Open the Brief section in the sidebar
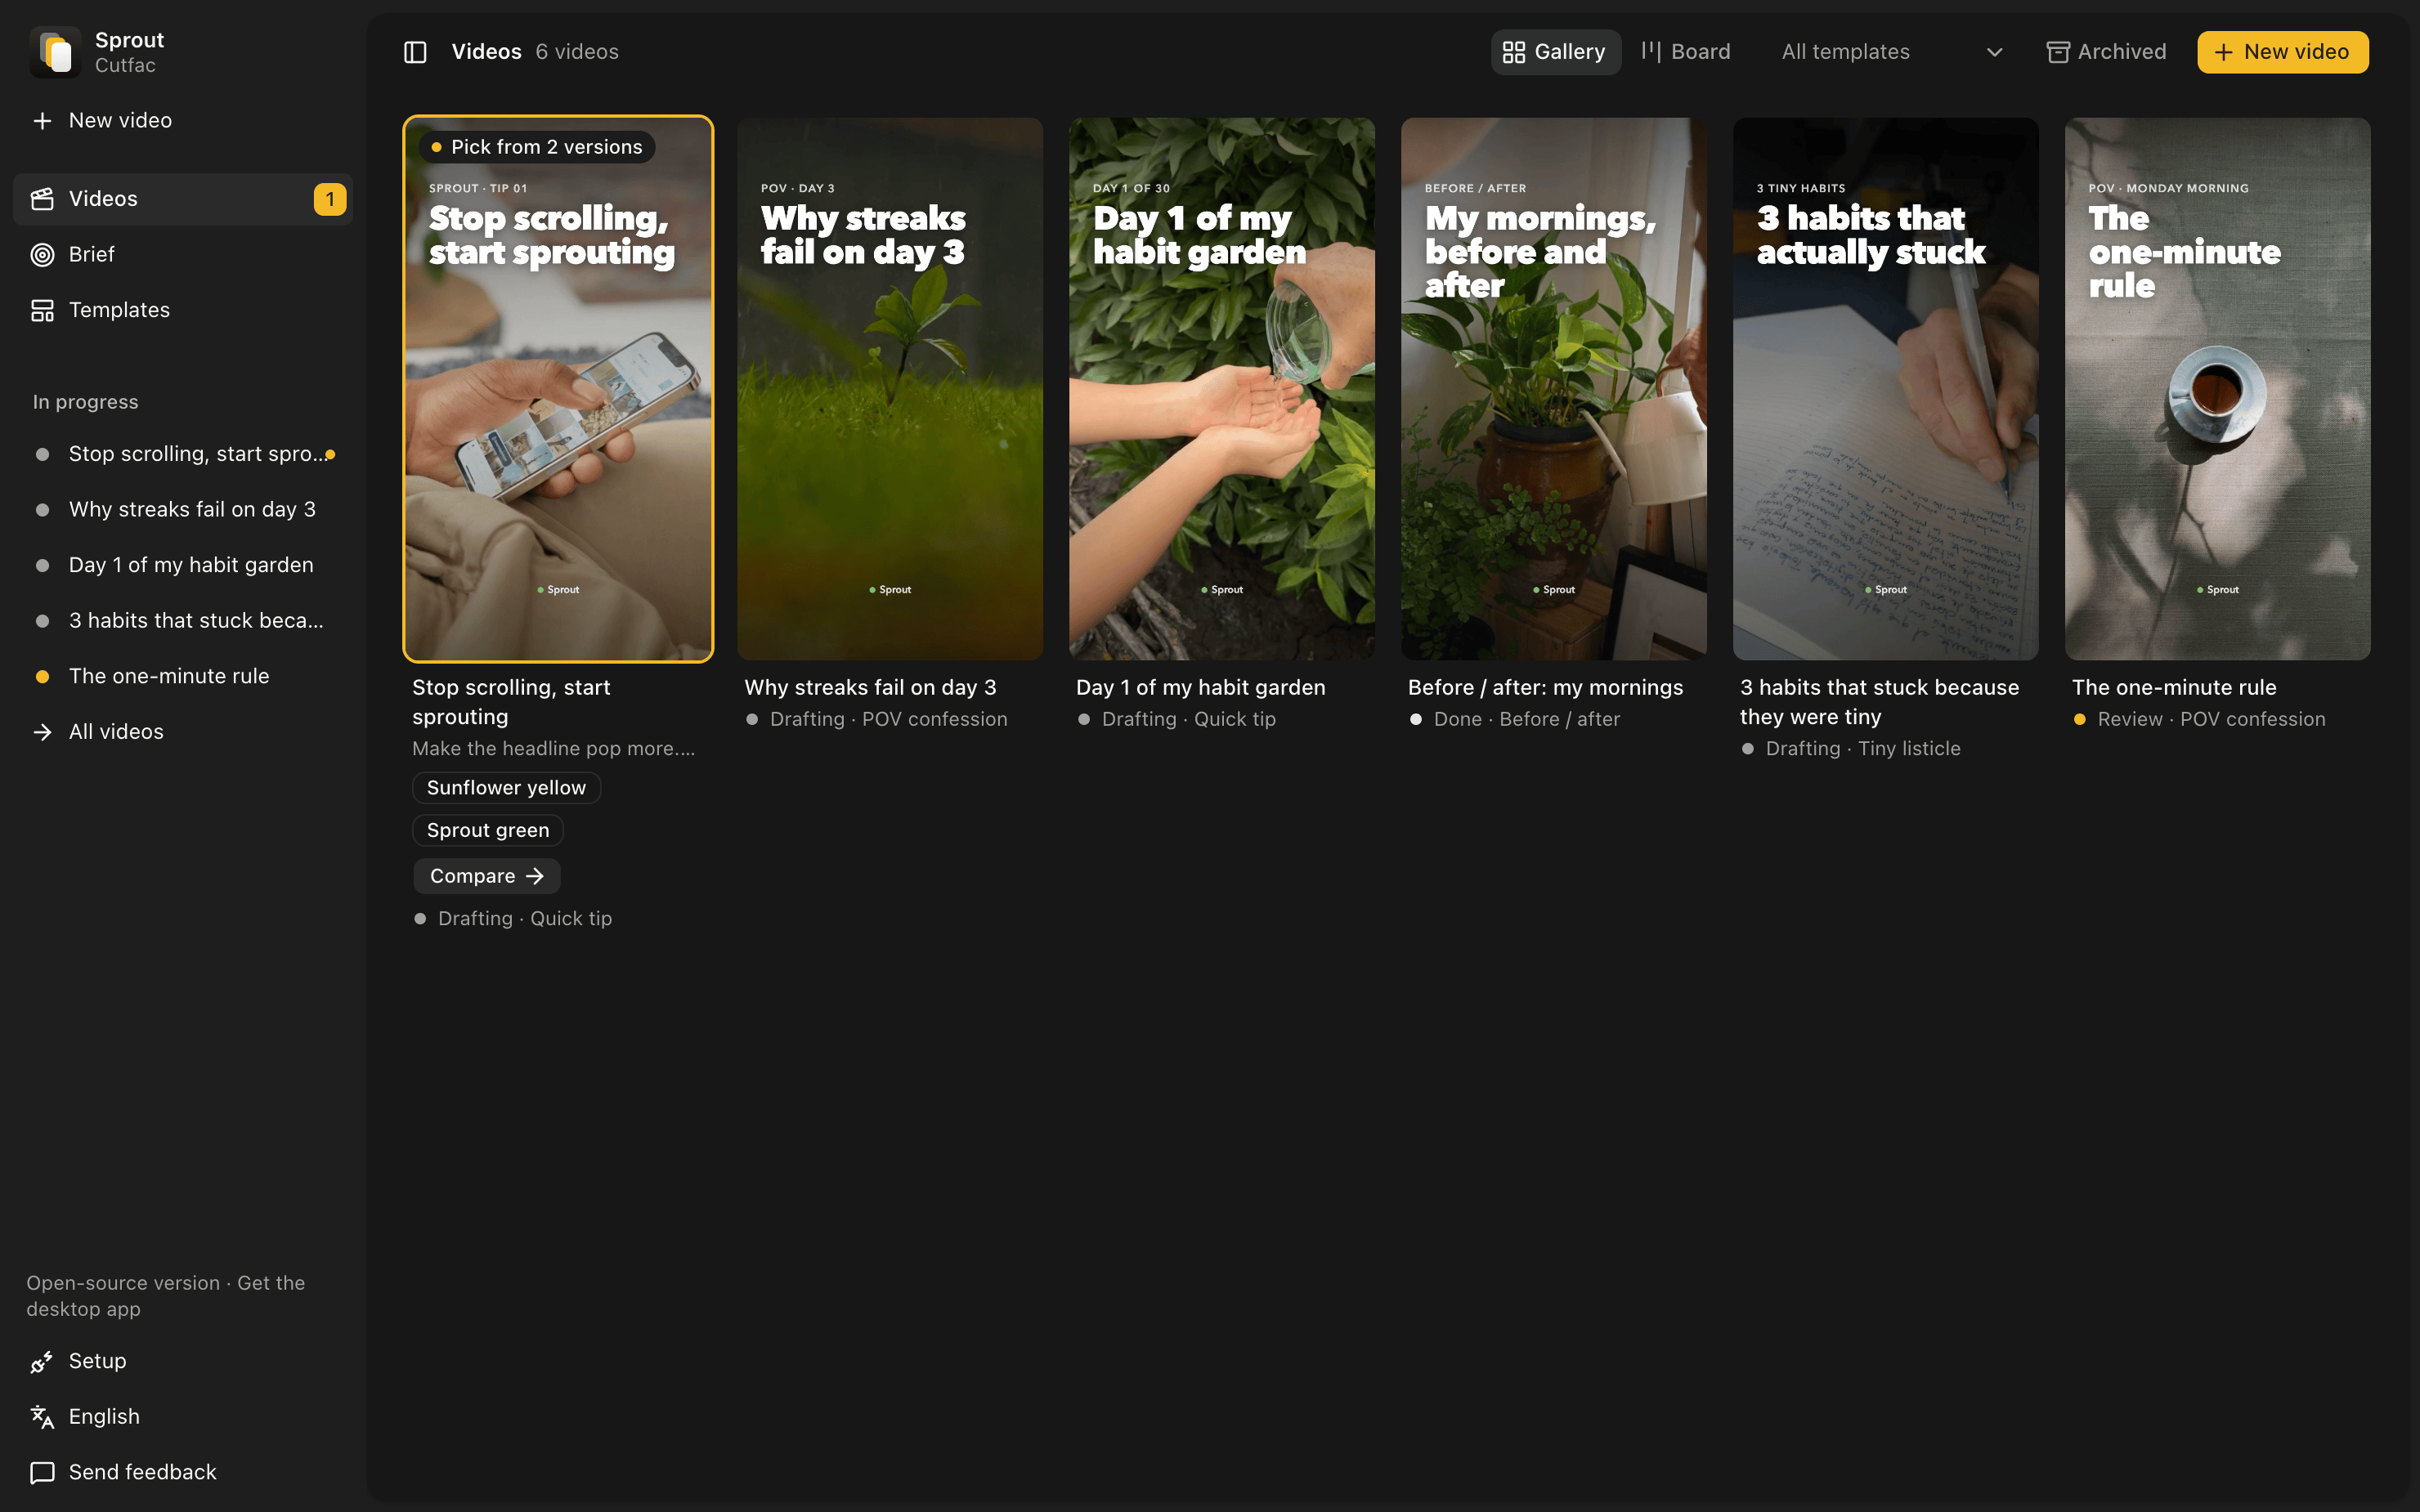This screenshot has height=1512, width=2420. point(183,255)
